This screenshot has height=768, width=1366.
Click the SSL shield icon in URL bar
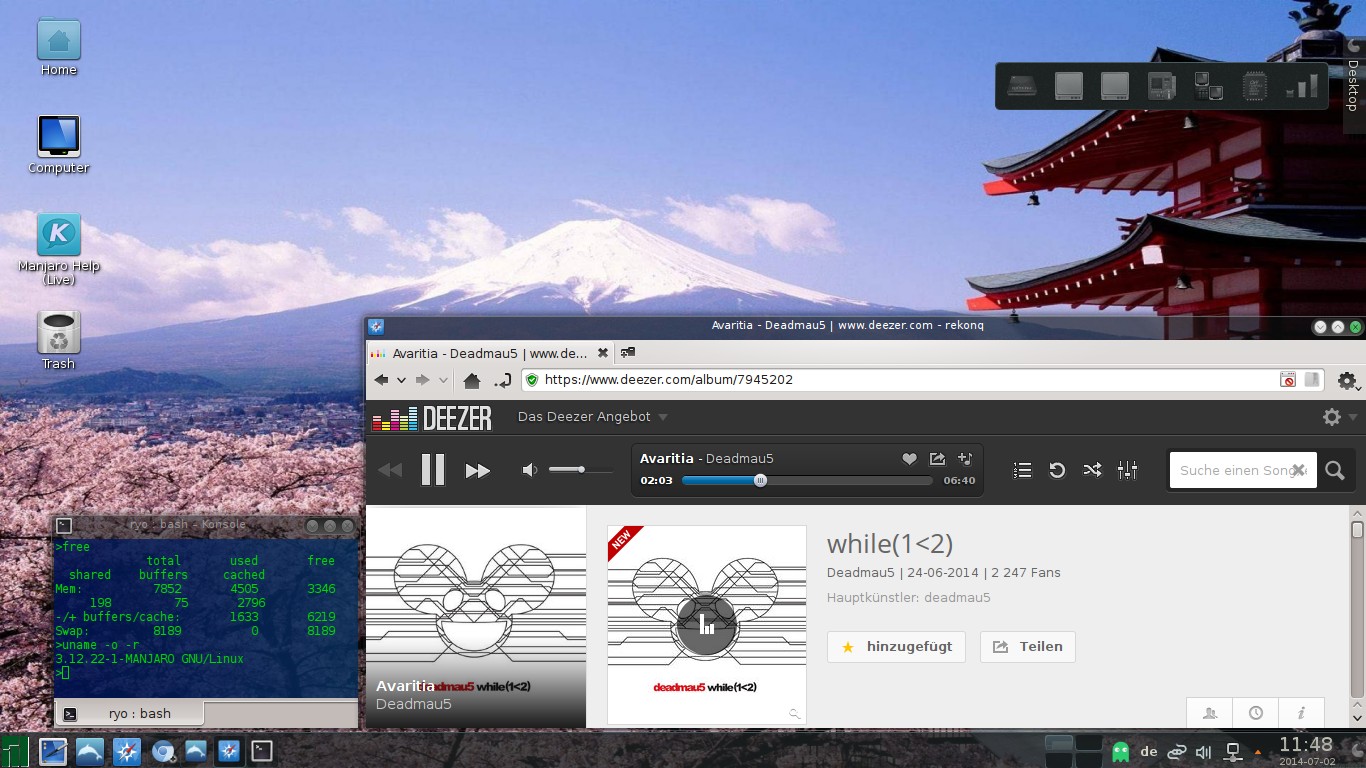[x=532, y=380]
